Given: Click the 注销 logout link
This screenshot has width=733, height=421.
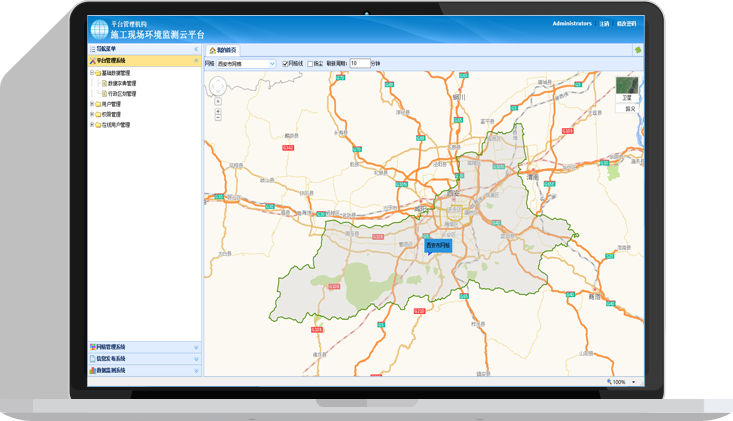Looking at the screenshot, I should tap(604, 24).
